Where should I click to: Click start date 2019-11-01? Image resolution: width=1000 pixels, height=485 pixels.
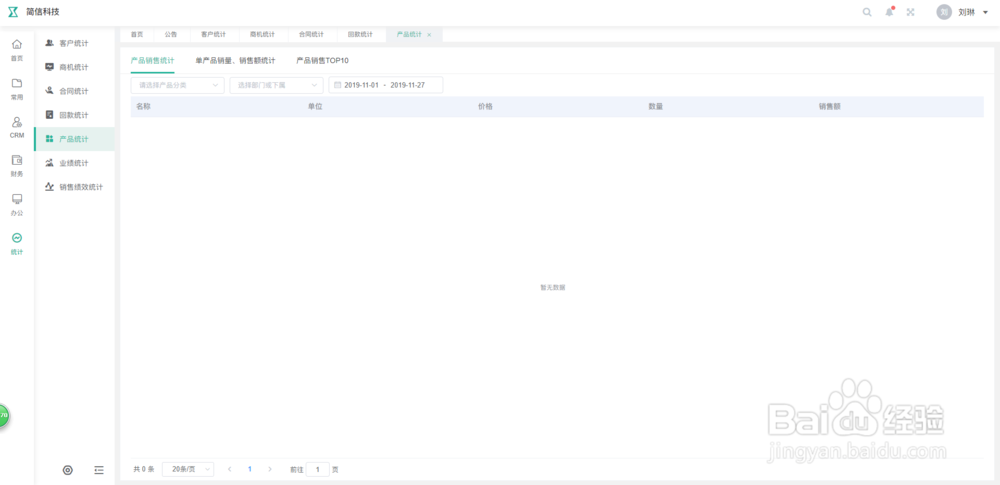click(x=362, y=85)
